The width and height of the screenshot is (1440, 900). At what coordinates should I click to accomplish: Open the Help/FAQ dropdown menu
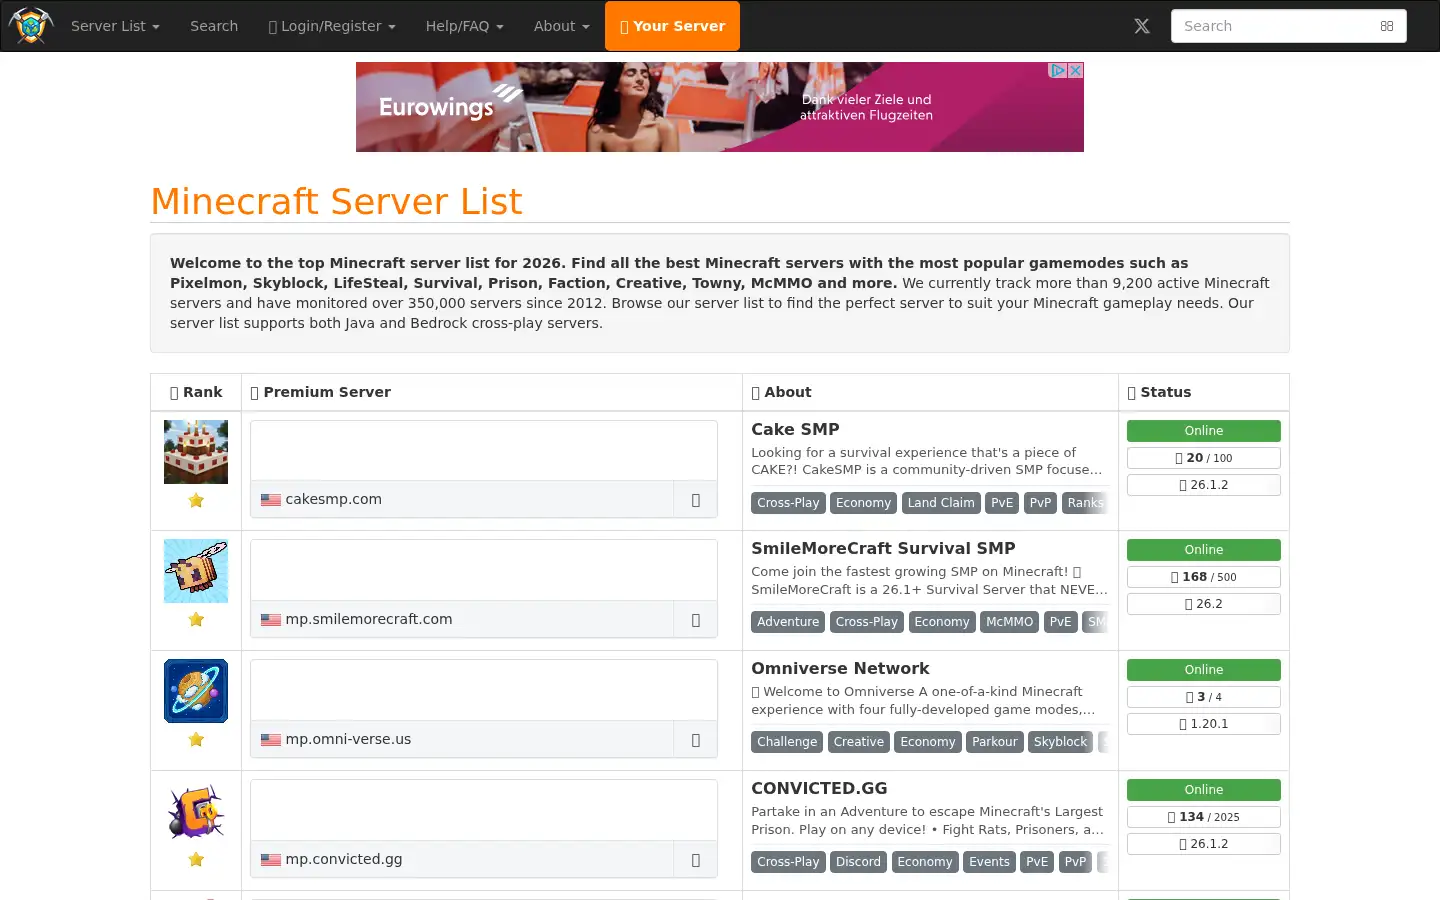(465, 26)
